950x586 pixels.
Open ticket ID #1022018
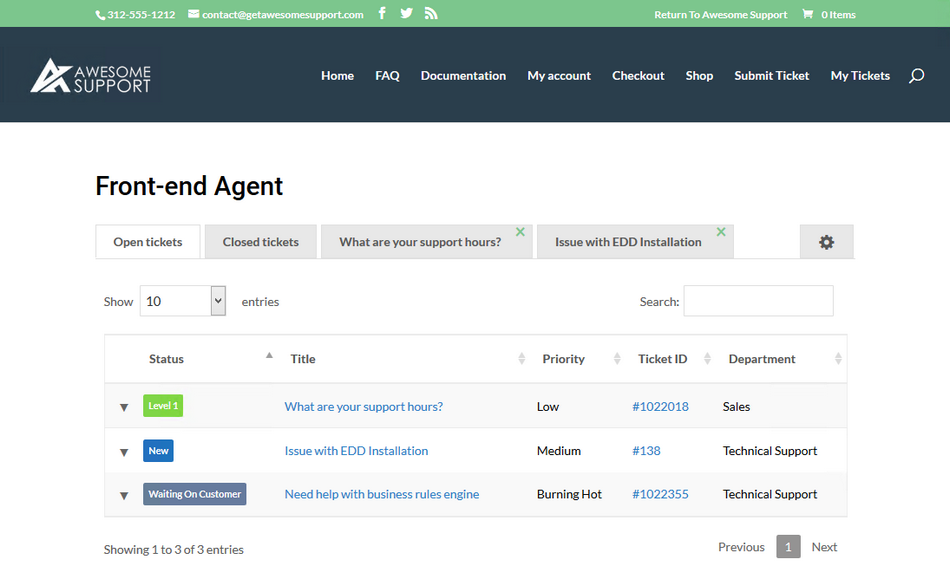[x=660, y=407]
